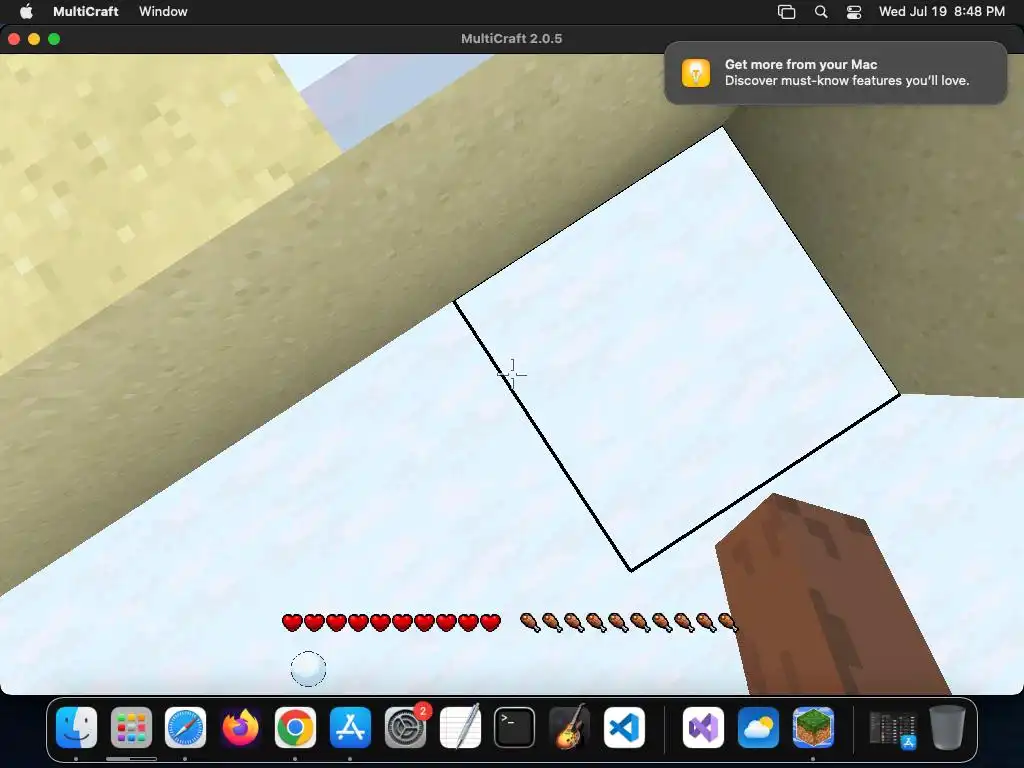Open Launchpad from the Dock
The width and height of the screenshot is (1024, 768).
click(x=131, y=728)
